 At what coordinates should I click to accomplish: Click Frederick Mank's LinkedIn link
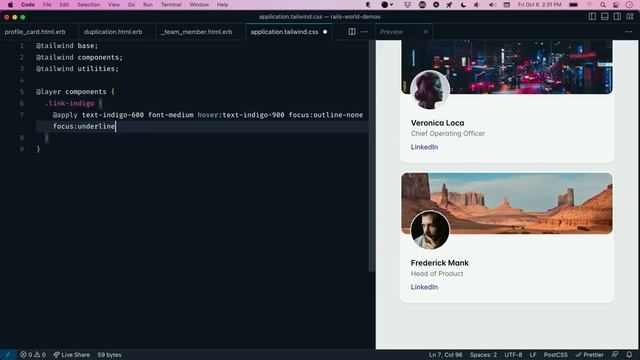click(424, 287)
